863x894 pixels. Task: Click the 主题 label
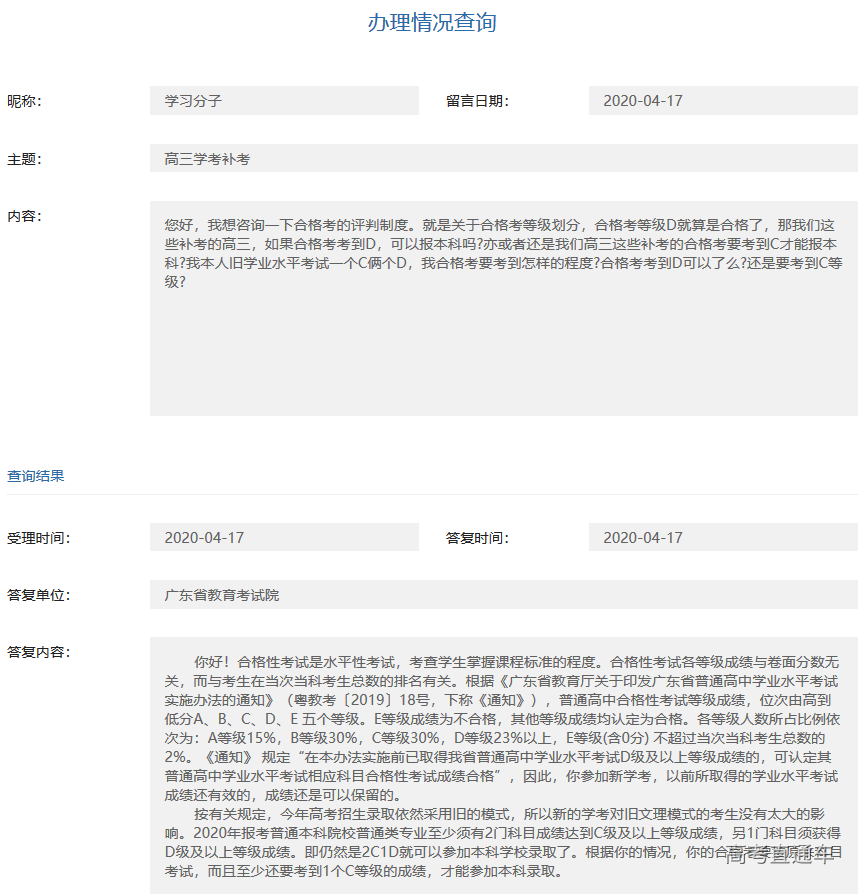tap(27, 158)
